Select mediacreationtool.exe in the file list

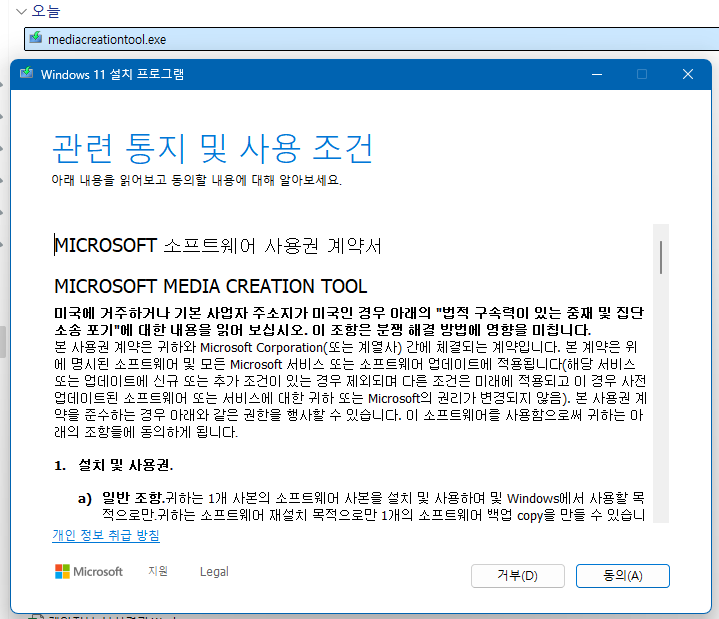371,39
